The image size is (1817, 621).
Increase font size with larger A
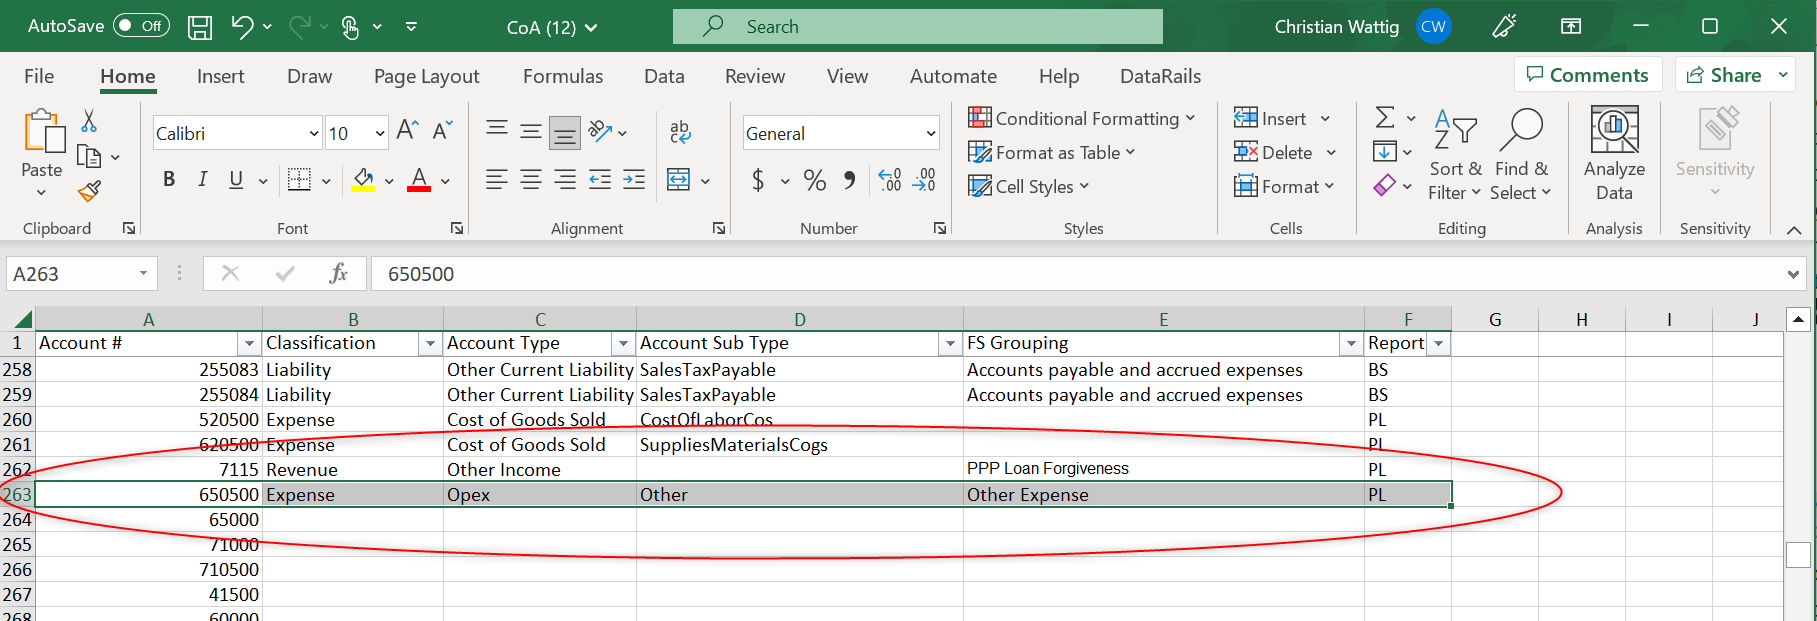click(407, 130)
